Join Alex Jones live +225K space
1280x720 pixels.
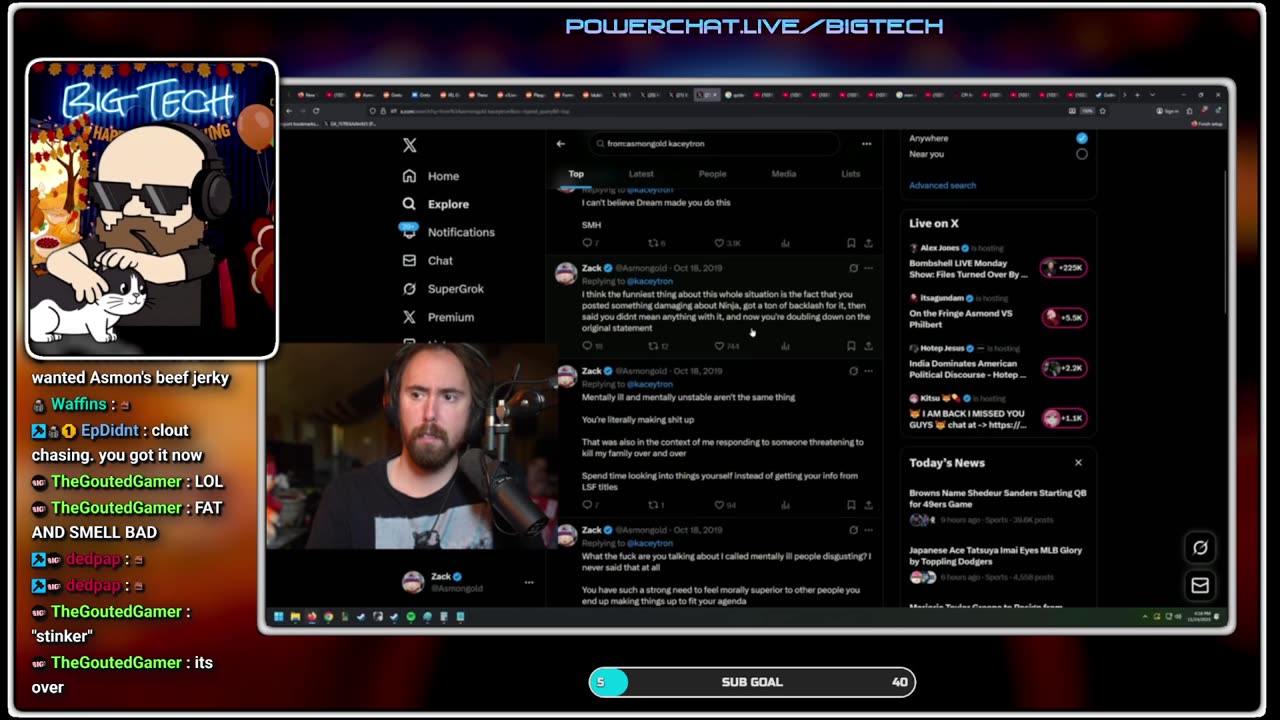point(1063,268)
